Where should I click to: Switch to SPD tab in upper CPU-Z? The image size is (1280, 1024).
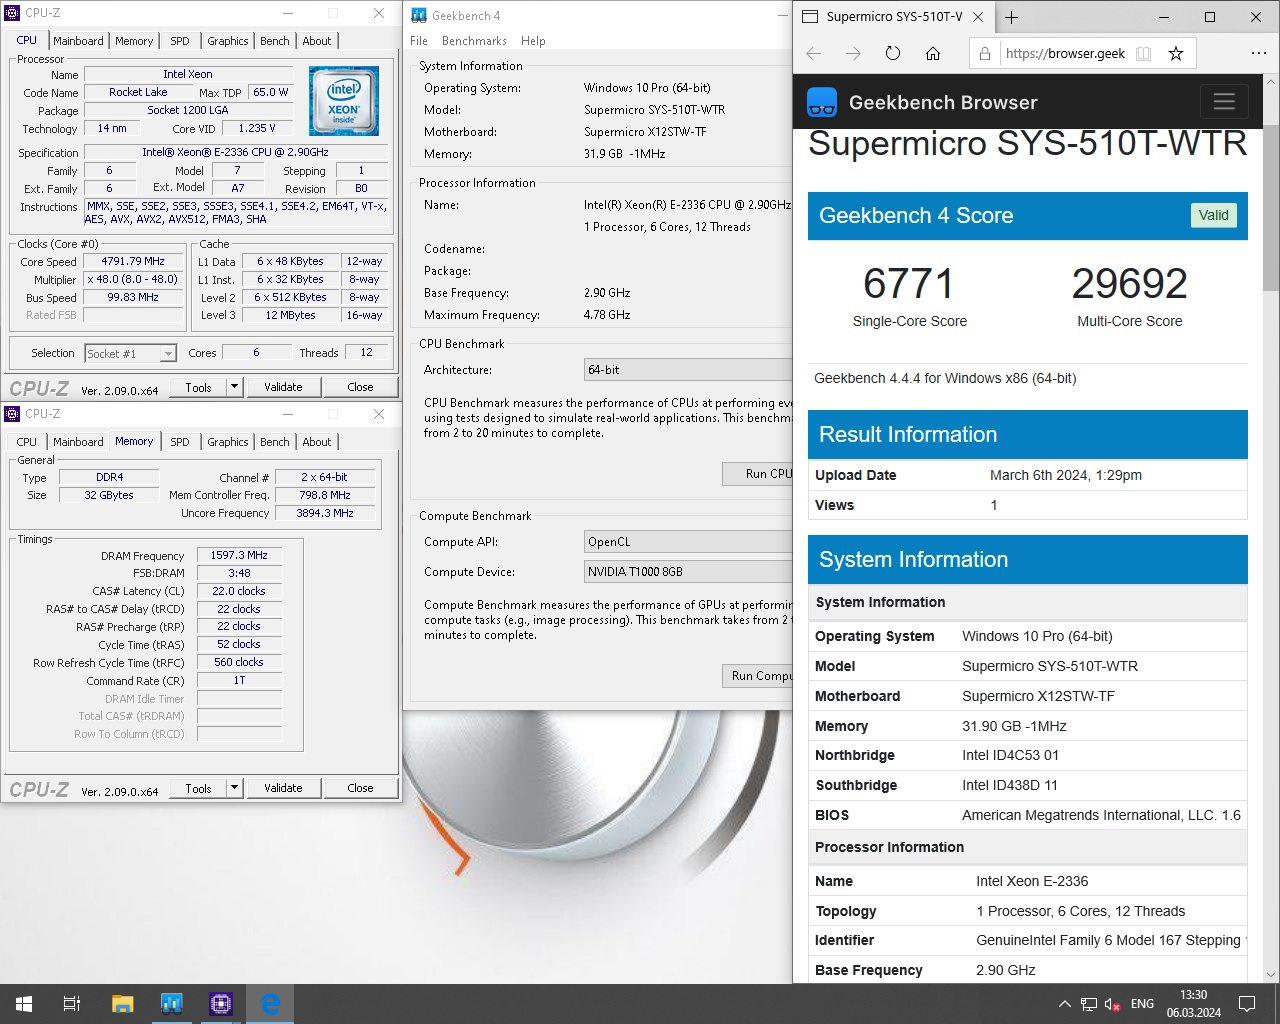[x=180, y=41]
